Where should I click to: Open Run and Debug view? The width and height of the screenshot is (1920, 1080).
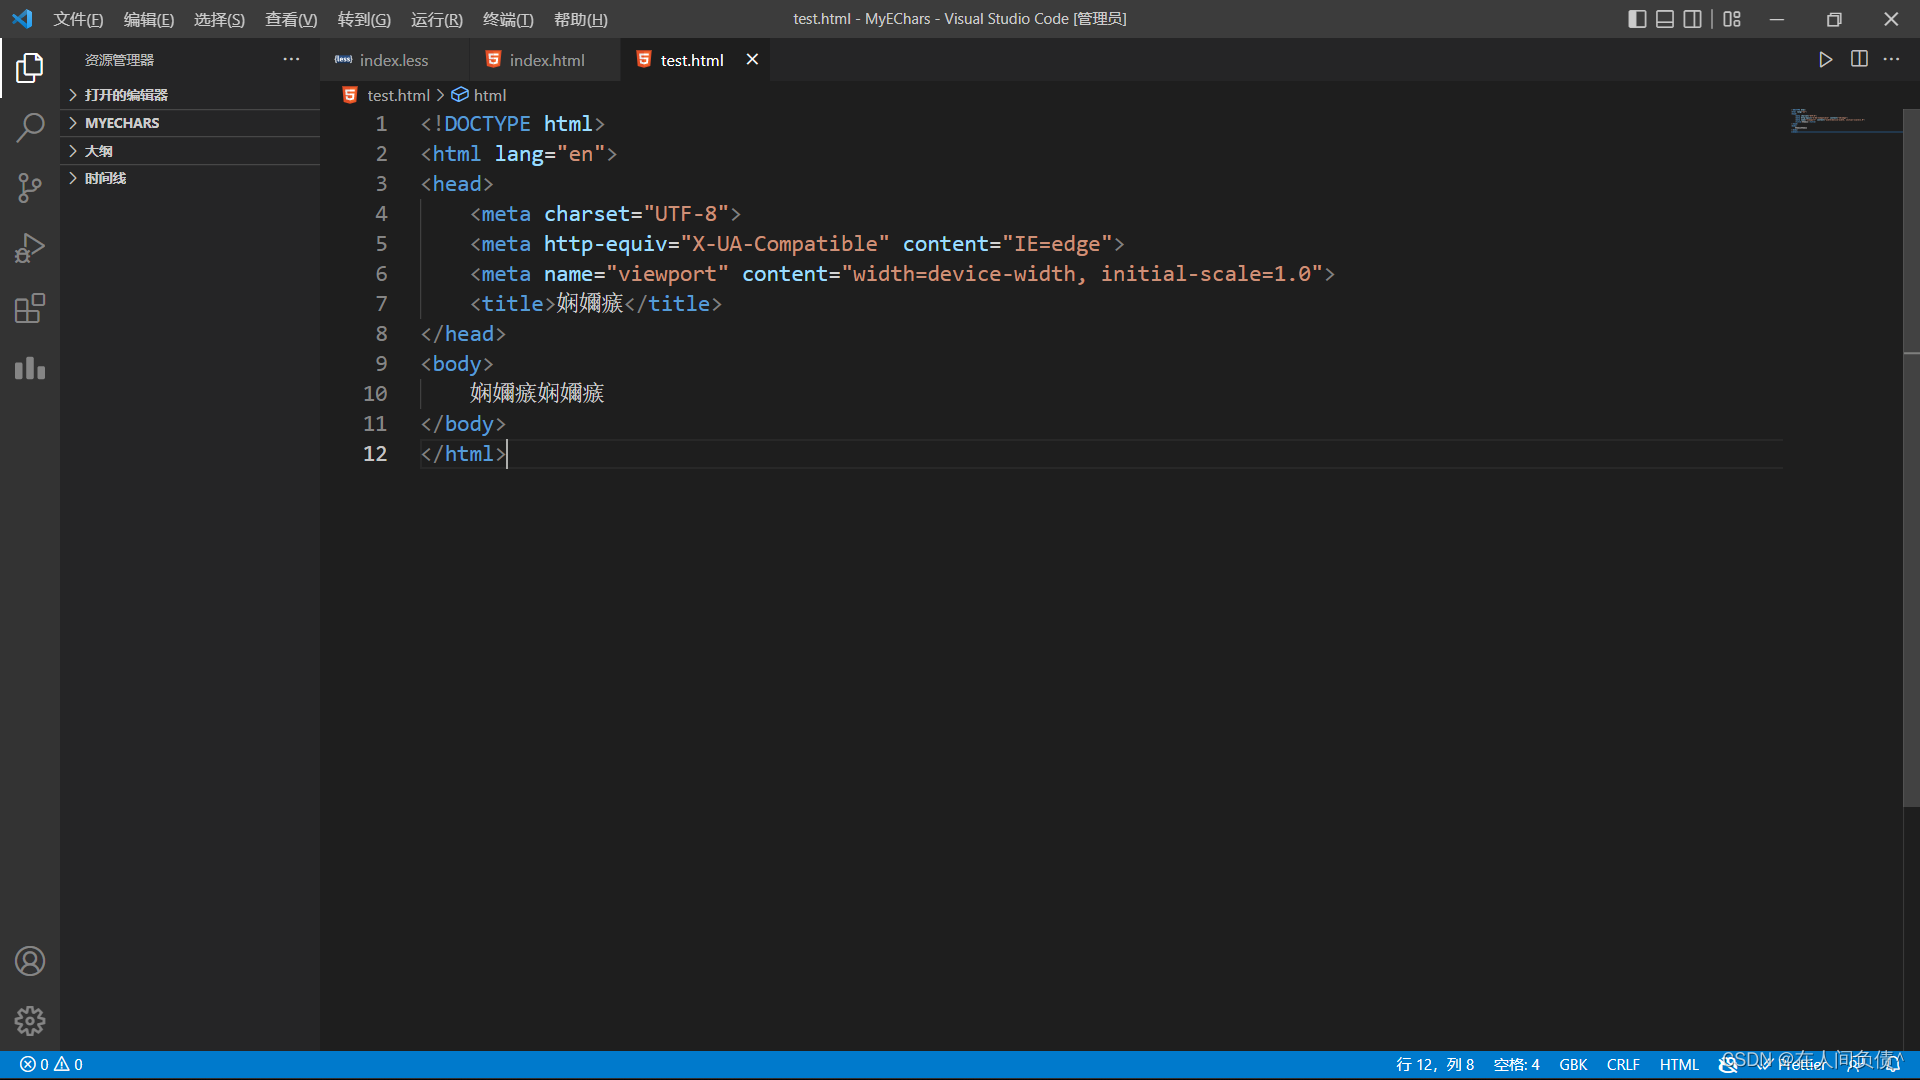click(30, 248)
